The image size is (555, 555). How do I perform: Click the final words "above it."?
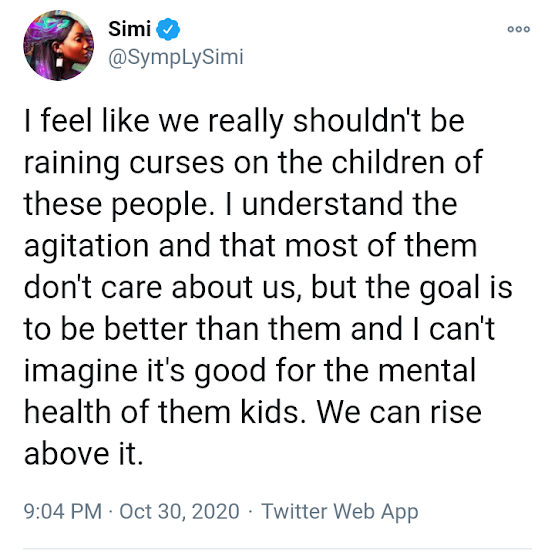click(x=84, y=454)
